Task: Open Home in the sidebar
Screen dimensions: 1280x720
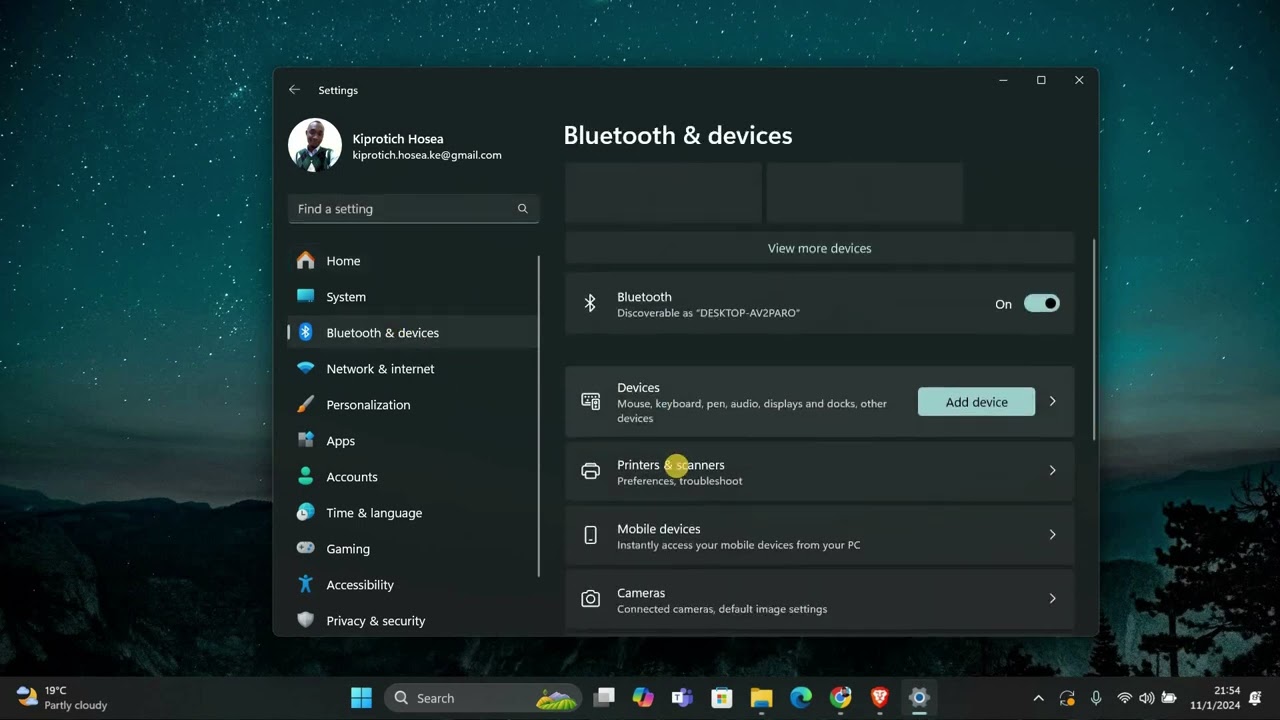Action: [x=413, y=261]
